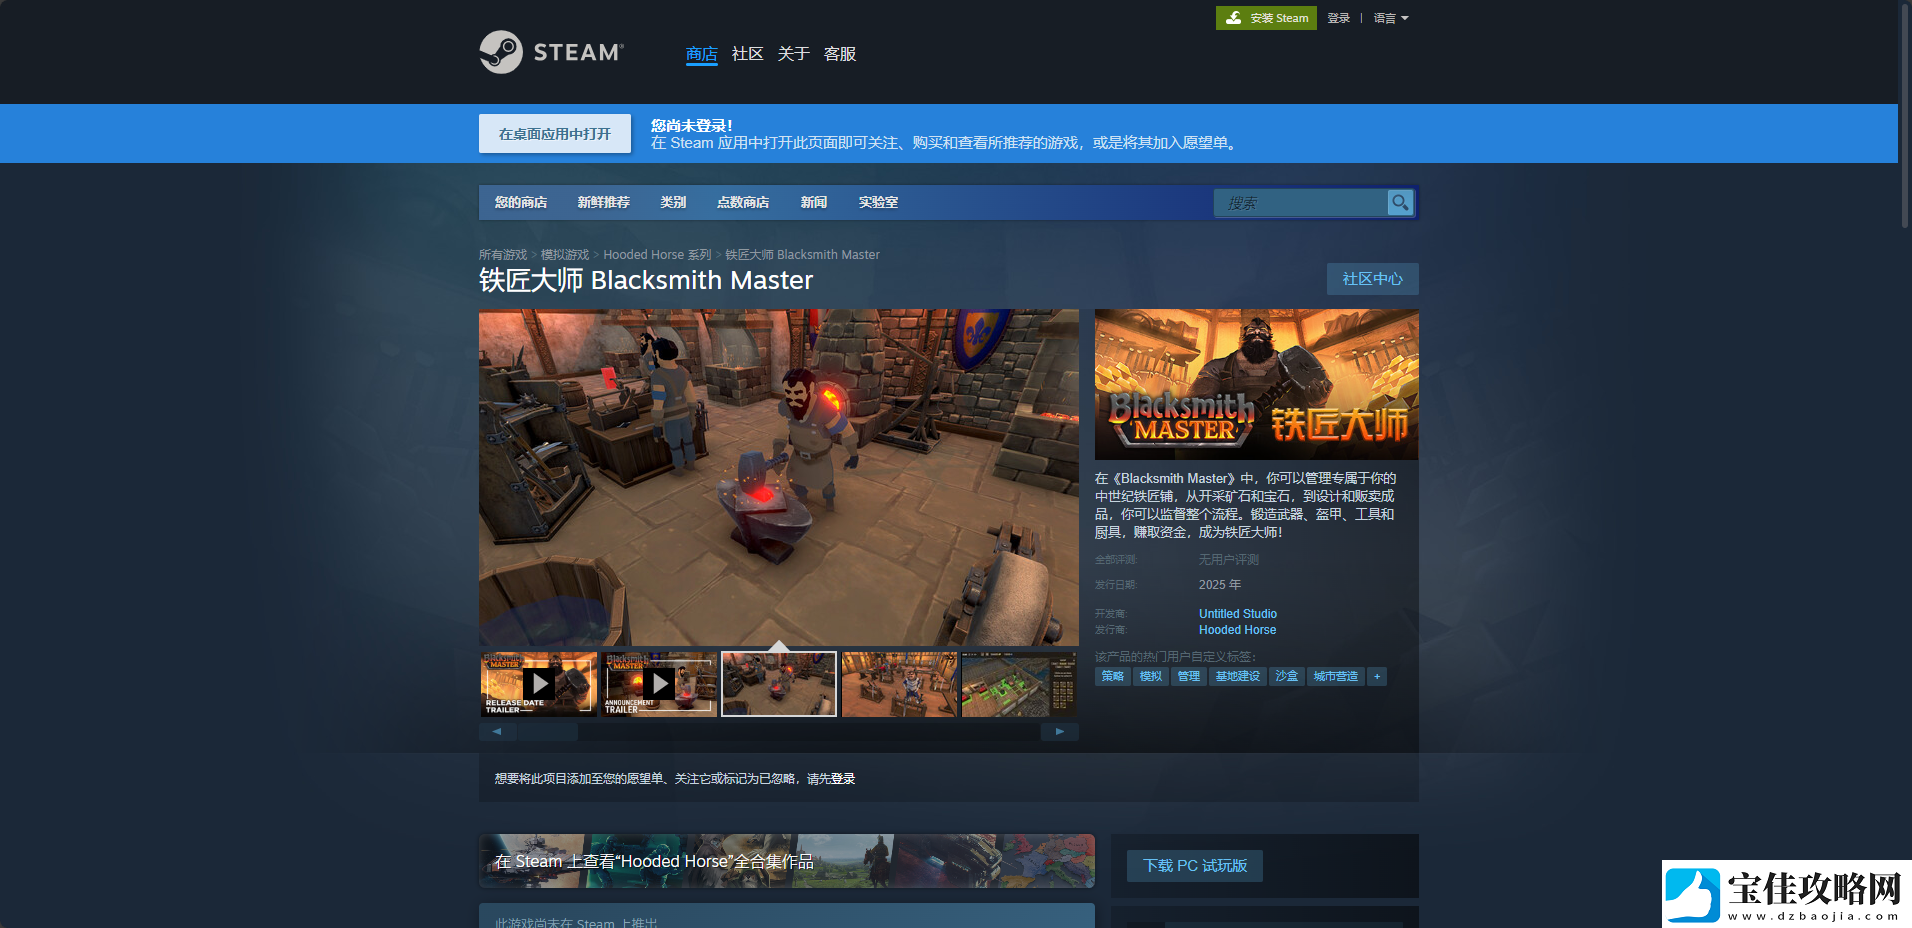This screenshot has width=1912, height=928.
Task: Open publisher Hooded Horse link
Action: click(1237, 630)
